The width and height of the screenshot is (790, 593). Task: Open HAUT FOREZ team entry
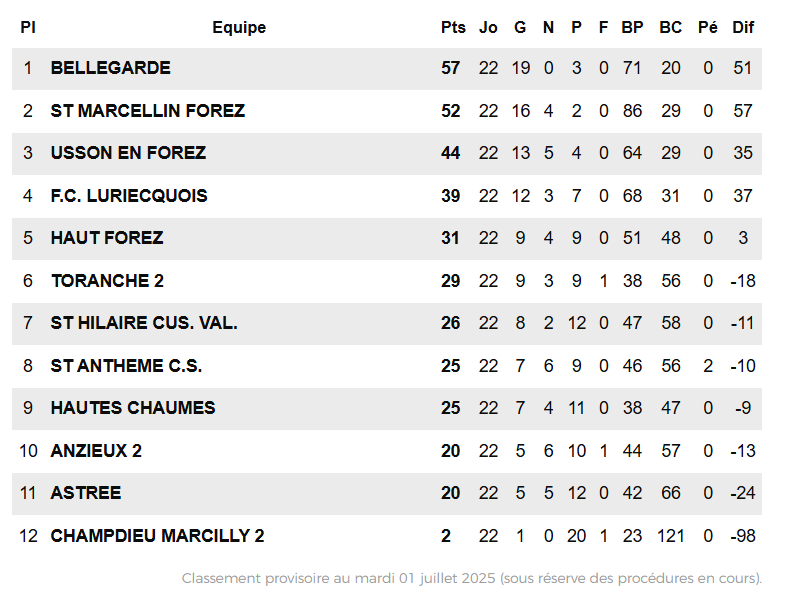click(x=107, y=238)
